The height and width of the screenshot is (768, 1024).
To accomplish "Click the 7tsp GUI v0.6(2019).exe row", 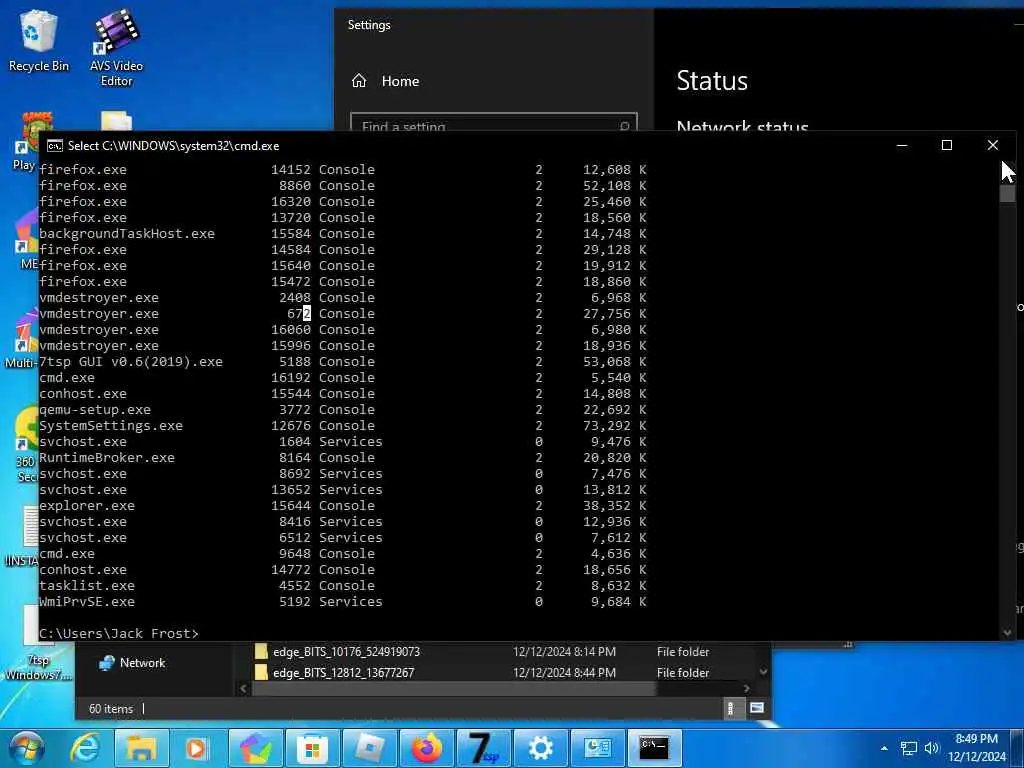I will (x=342, y=362).
